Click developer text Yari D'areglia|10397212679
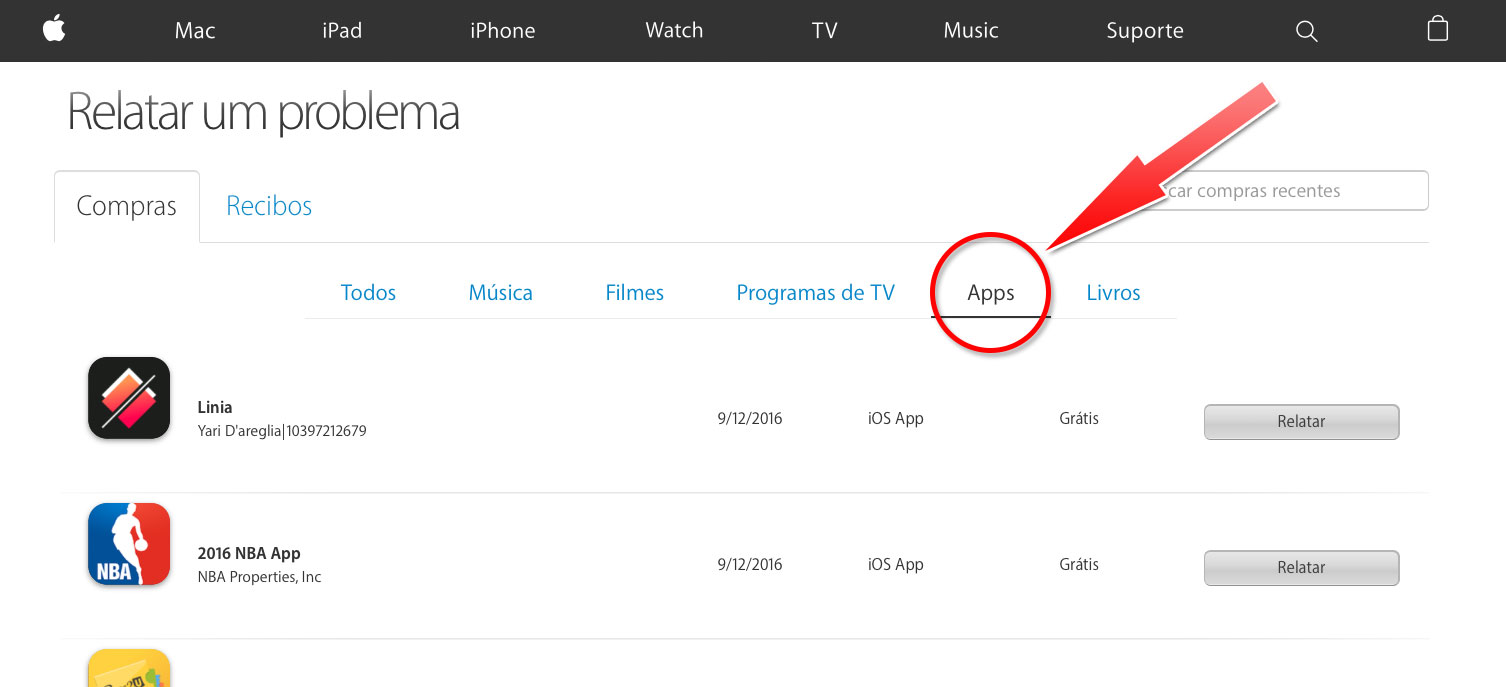 coord(282,431)
